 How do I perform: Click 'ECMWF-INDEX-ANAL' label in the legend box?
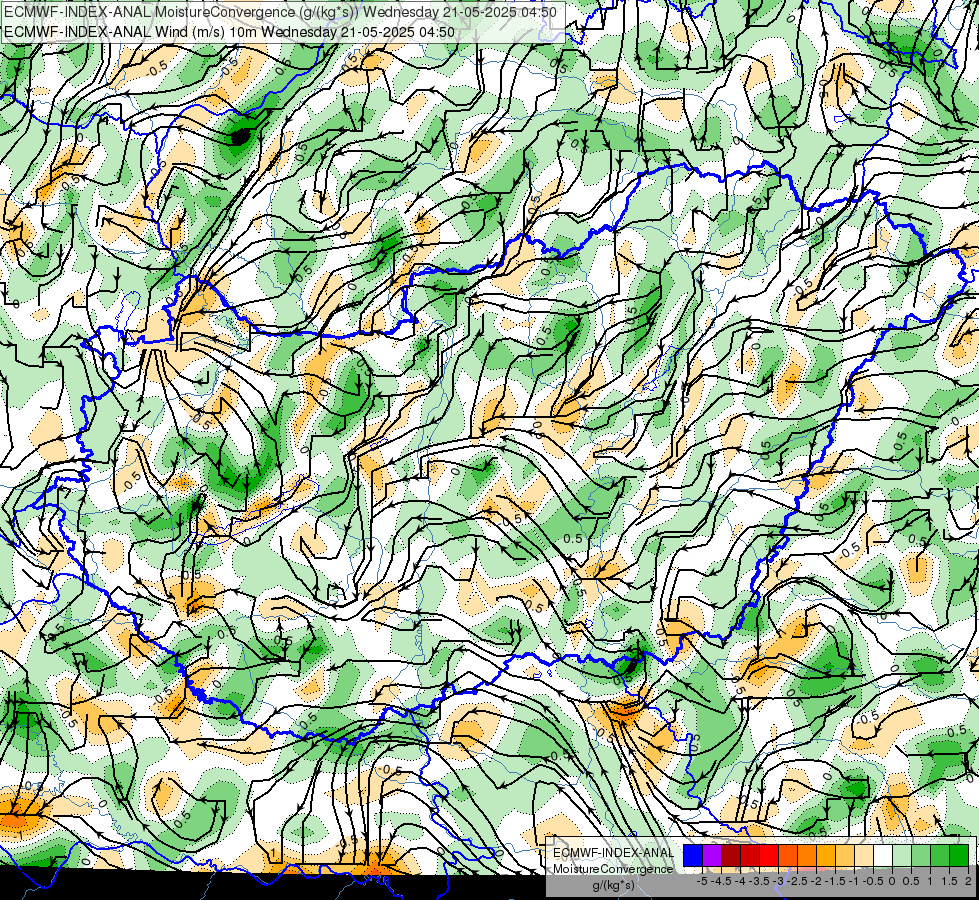(613, 853)
